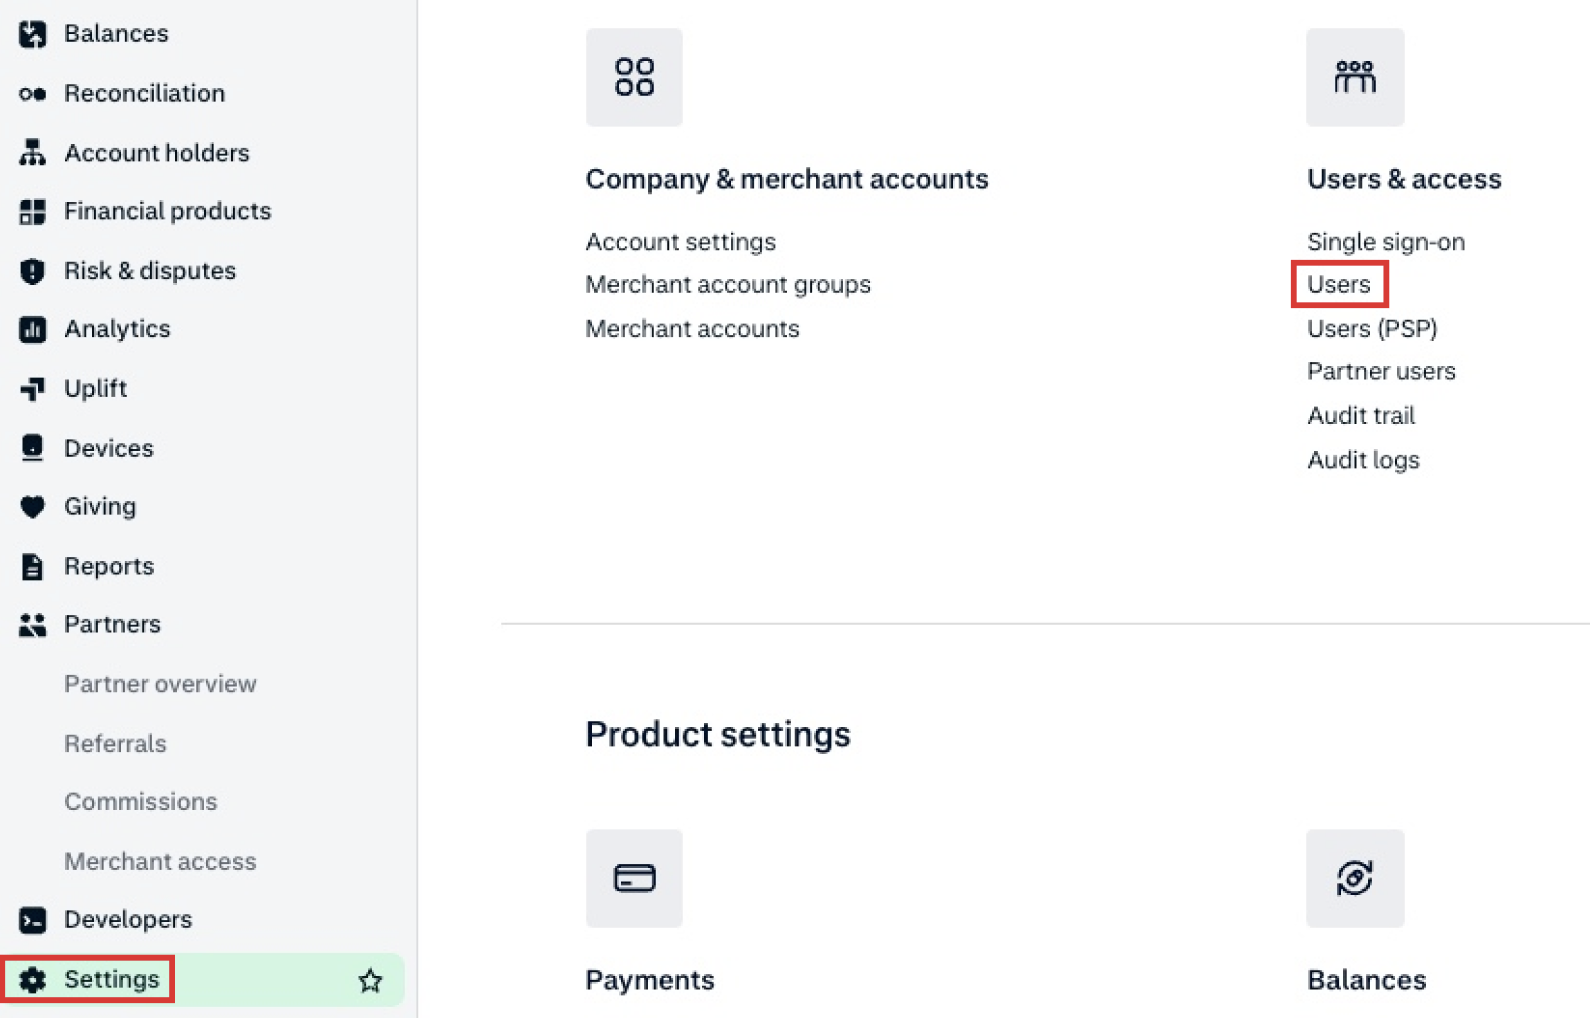Click the Company & merchant accounts tile icon
Screen dimensions: 1590x1018
coord(634,77)
